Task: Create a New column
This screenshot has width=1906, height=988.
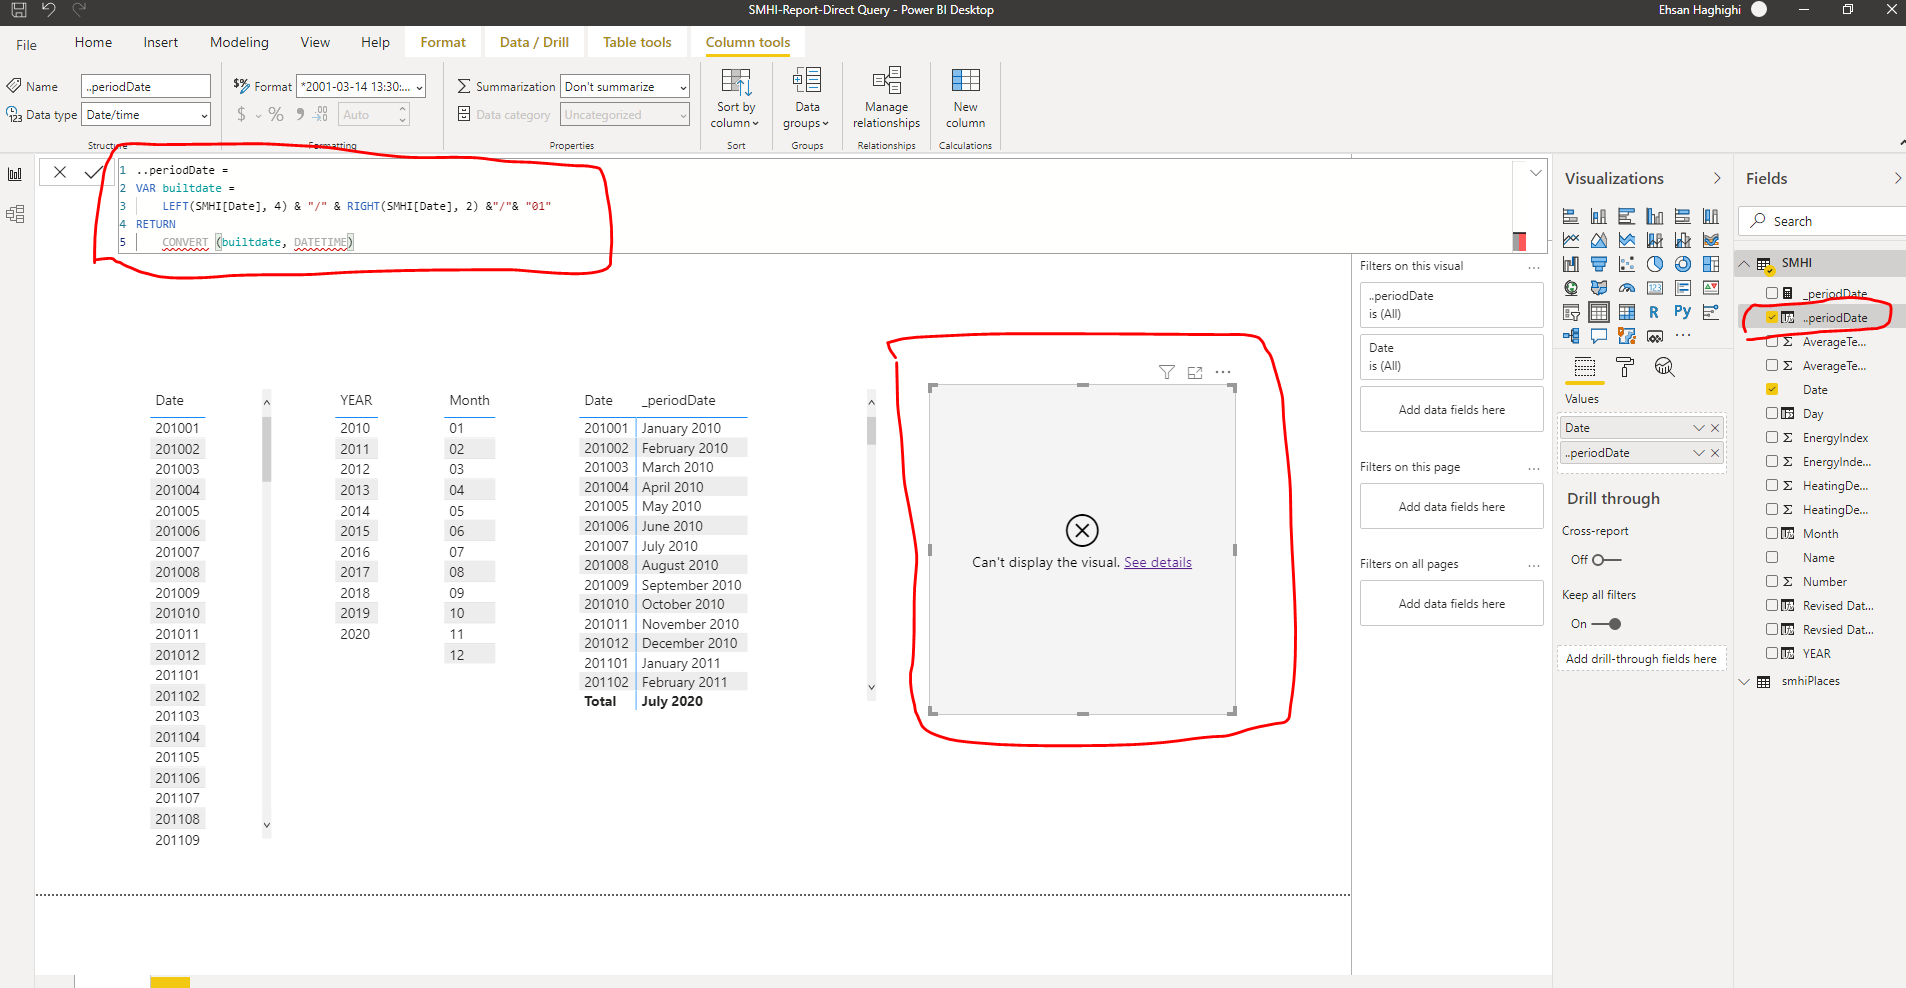Action: coord(965,98)
